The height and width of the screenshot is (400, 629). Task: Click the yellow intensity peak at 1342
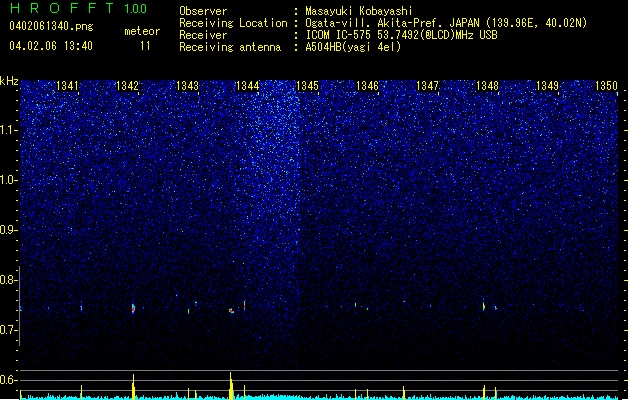pos(134,387)
